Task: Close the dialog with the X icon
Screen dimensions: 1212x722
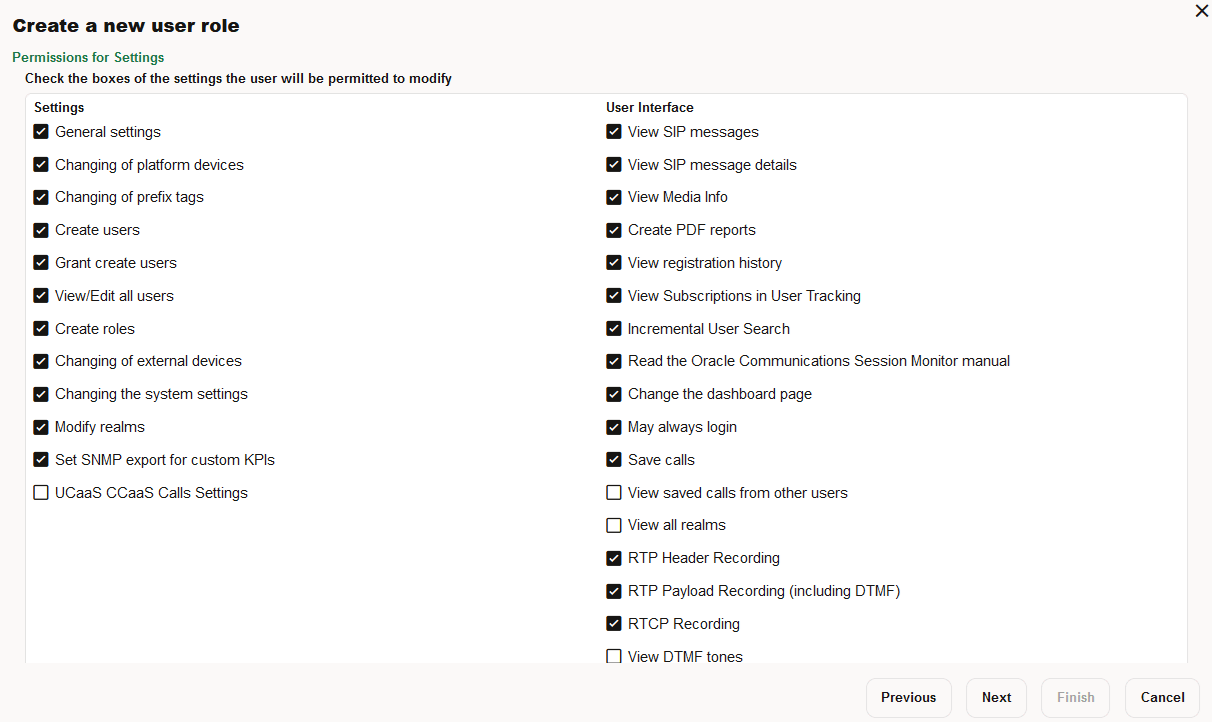Action: tap(1201, 11)
